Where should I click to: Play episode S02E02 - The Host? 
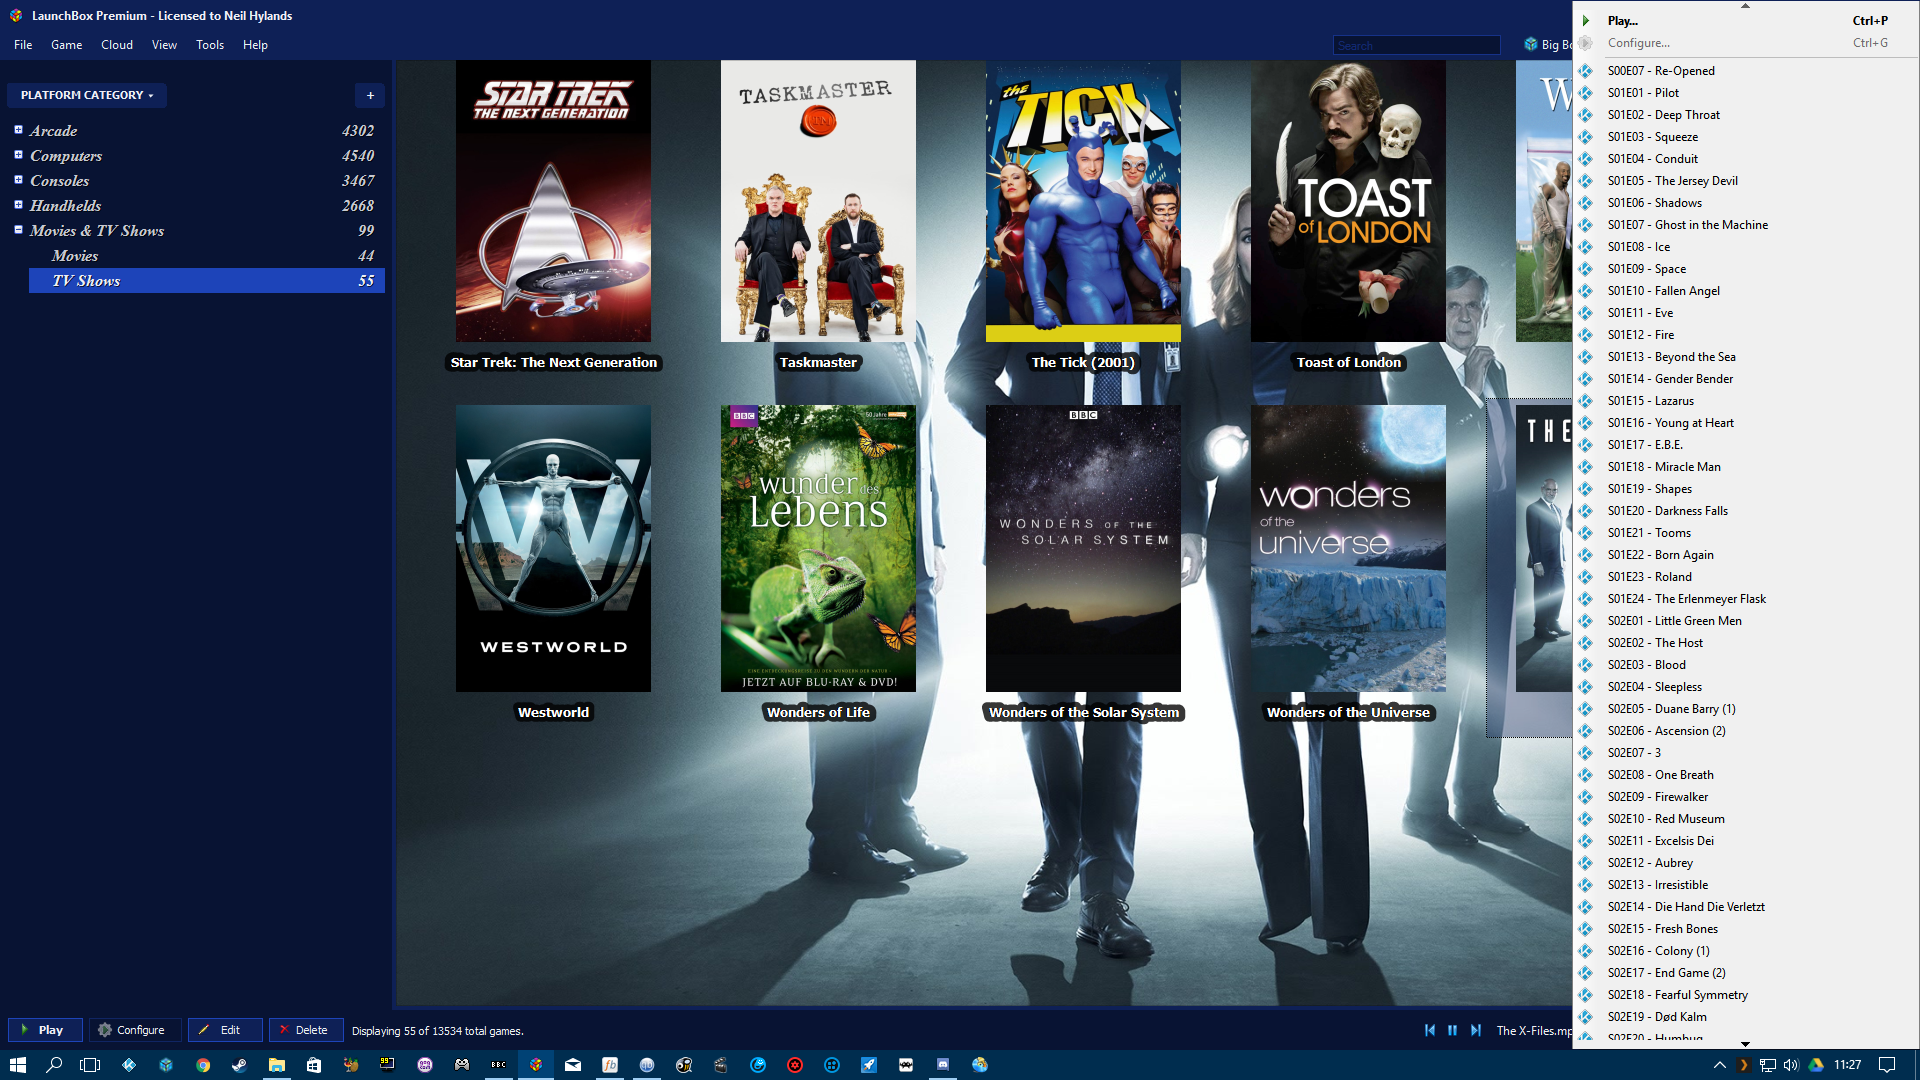1745,643
